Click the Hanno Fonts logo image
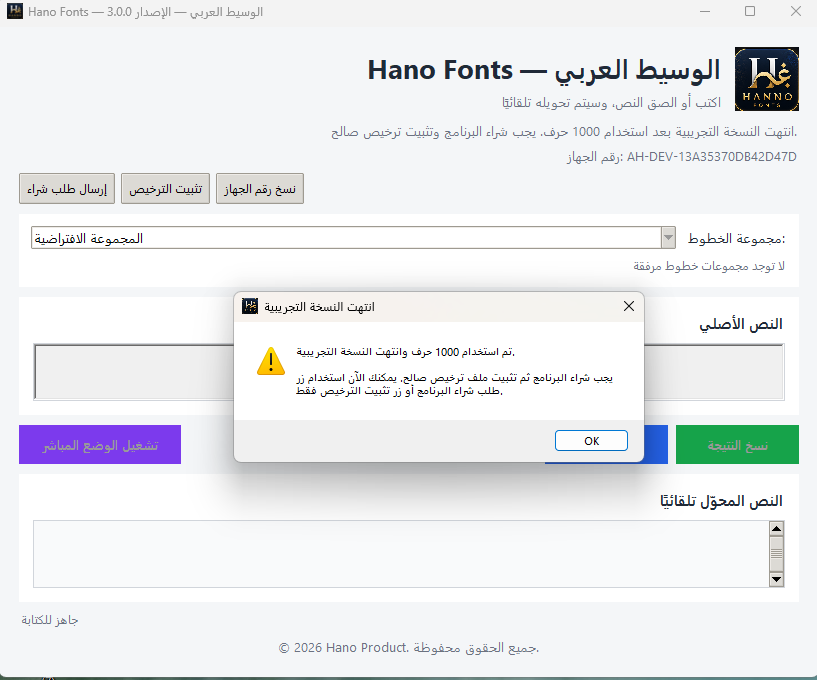This screenshot has width=817, height=680. point(766,79)
